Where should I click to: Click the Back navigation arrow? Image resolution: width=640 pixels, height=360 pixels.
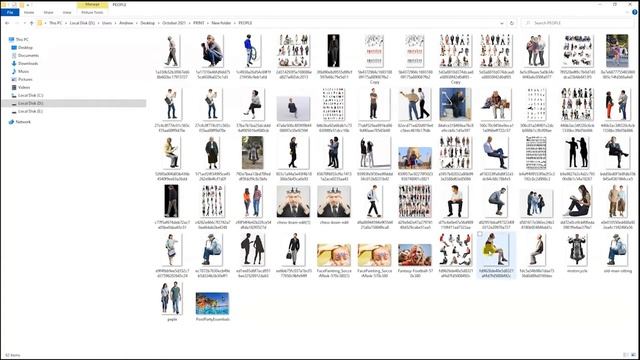[x=7, y=23]
